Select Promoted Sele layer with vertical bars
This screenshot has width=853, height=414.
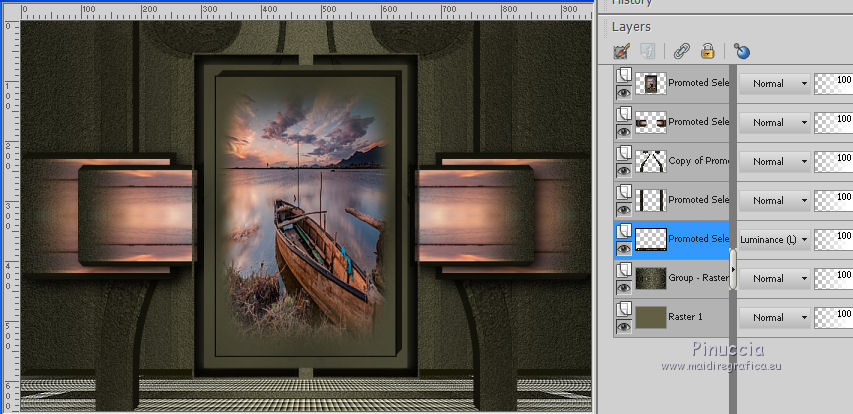699,200
